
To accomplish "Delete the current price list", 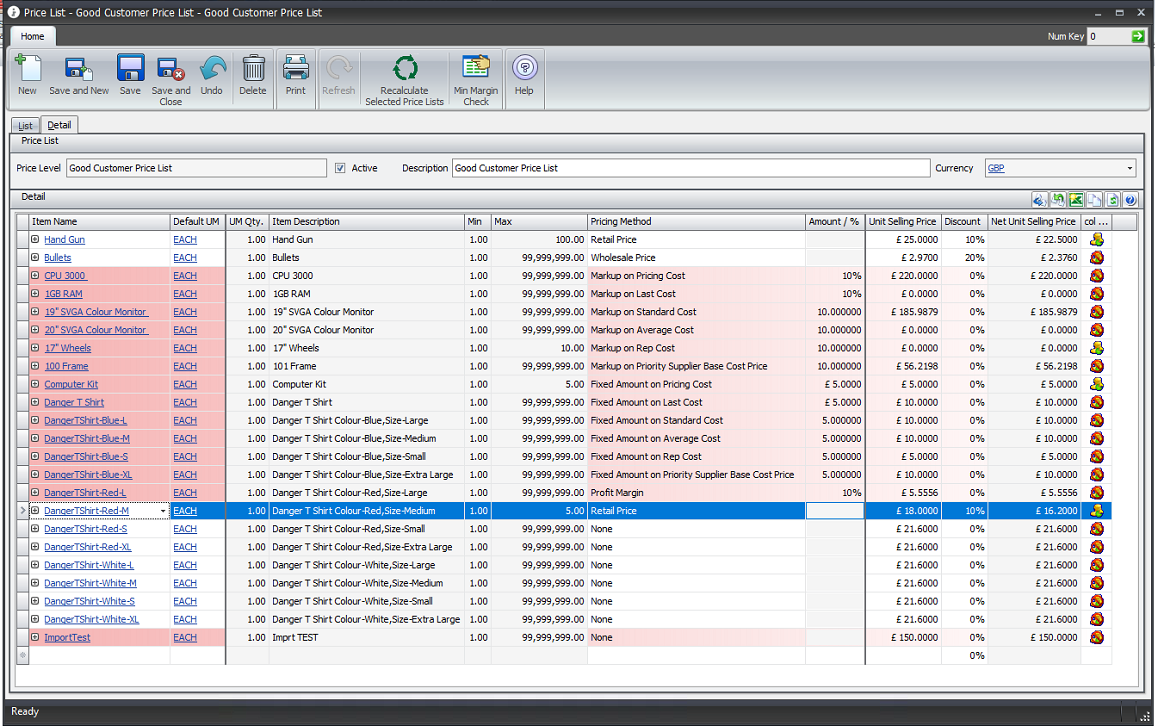I will pyautogui.click(x=253, y=70).
